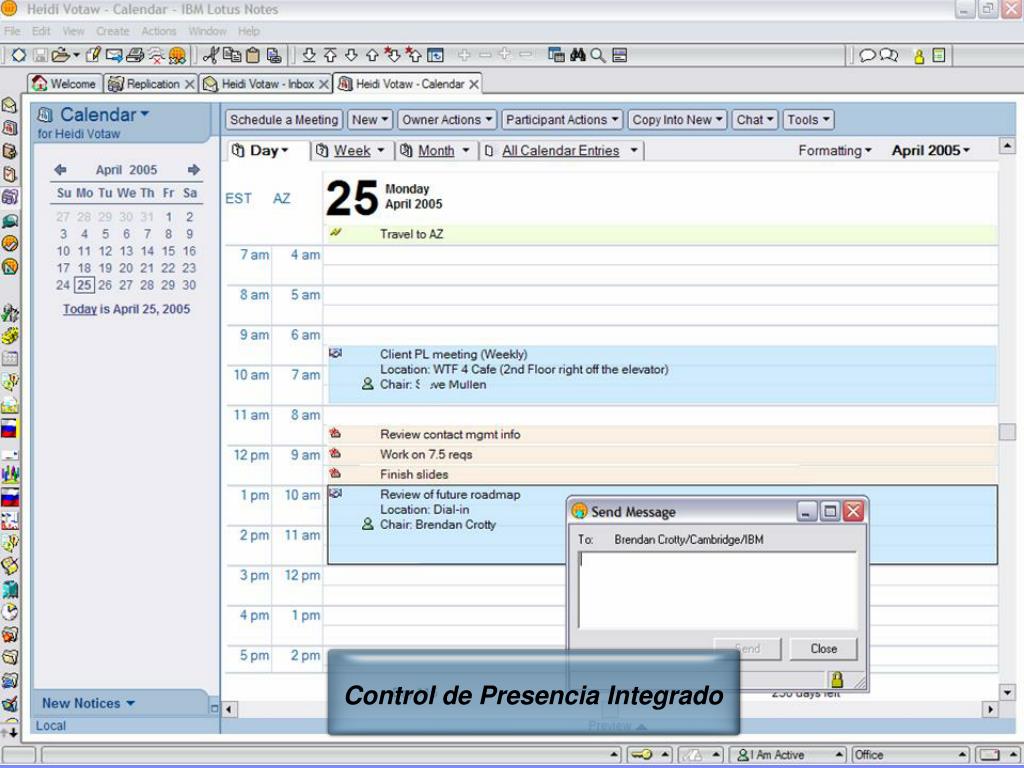The height and width of the screenshot is (768, 1024).
Task: Open the Mail bookmark in sidebar
Action: click(10, 105)
